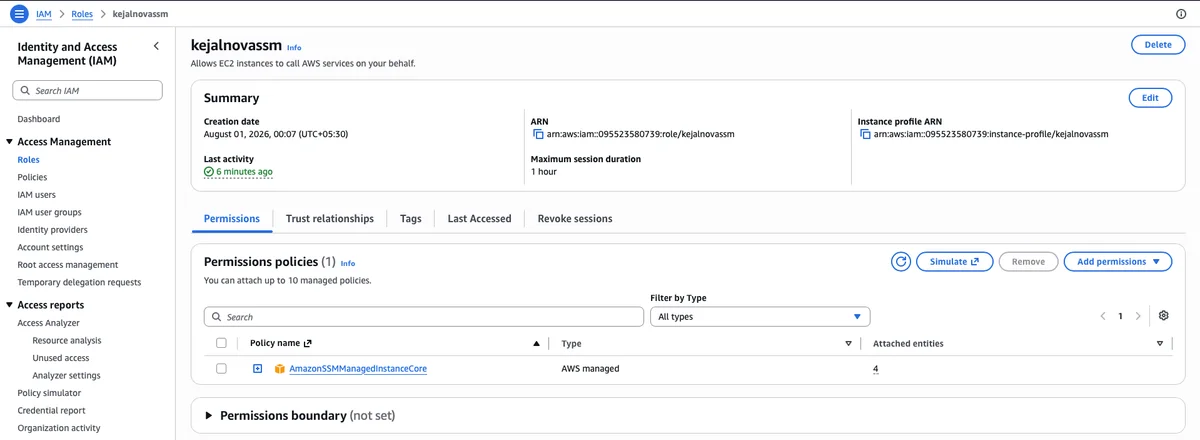Collapse the Access reports sidebar section

click(x=9, y=305)
